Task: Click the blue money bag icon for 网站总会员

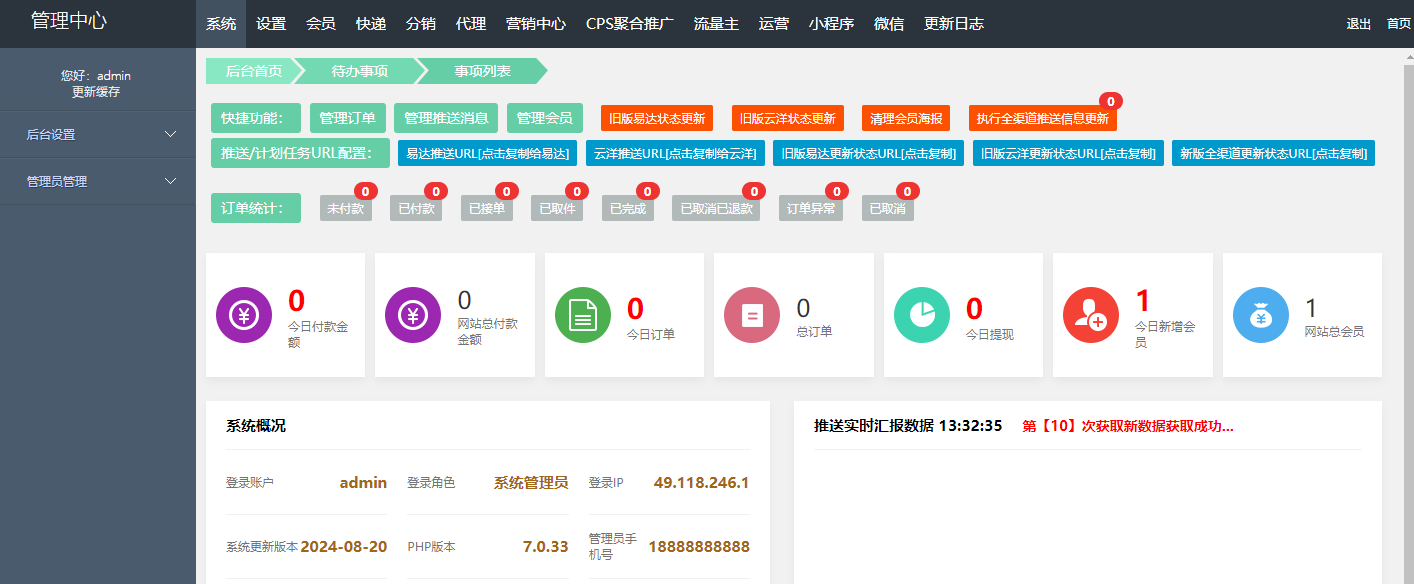Action: [x=1261, y=315]
